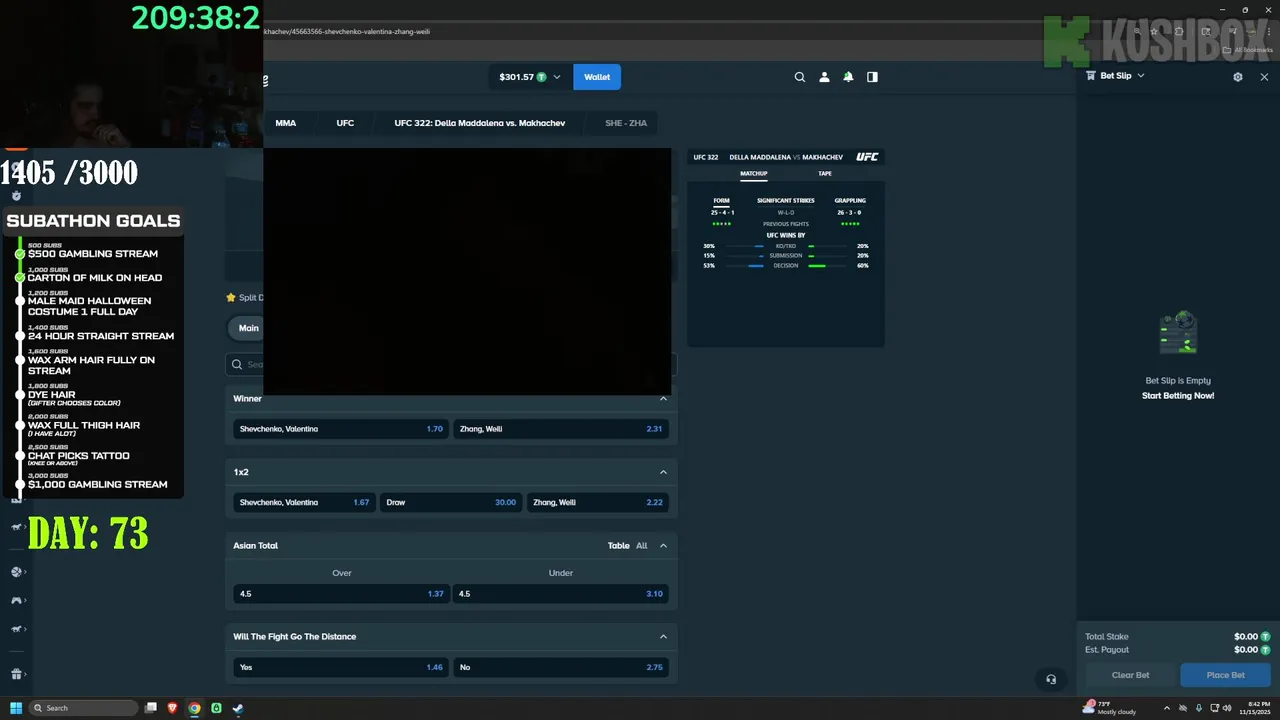Image resolution: width=1280 pixels, height=720 pixels.
Task: Open the site search magnifier icon
Action: pyautogui.click(x=799, y=77)
